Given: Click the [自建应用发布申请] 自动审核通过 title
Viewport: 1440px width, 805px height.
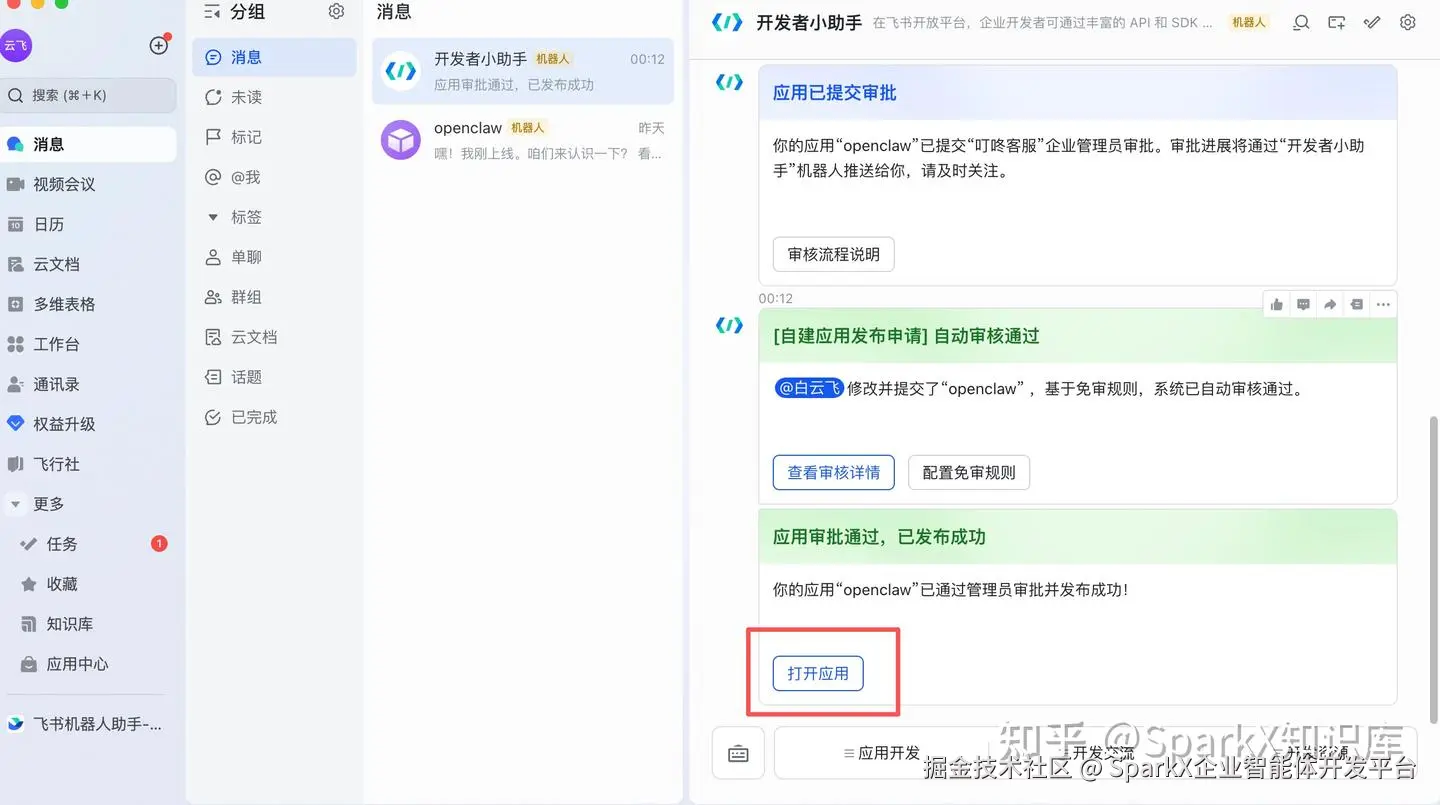Looking at the screenshot, I should [906, 336].
